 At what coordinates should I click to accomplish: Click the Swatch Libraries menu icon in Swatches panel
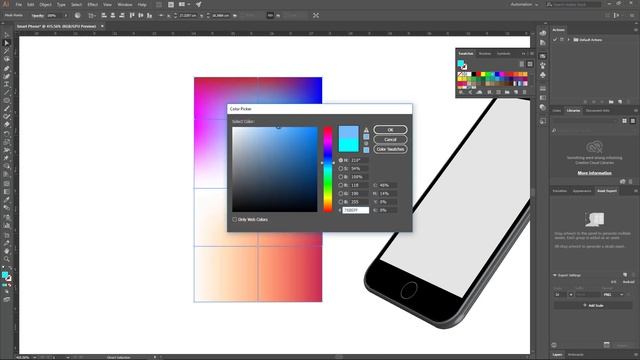point(462,93)
